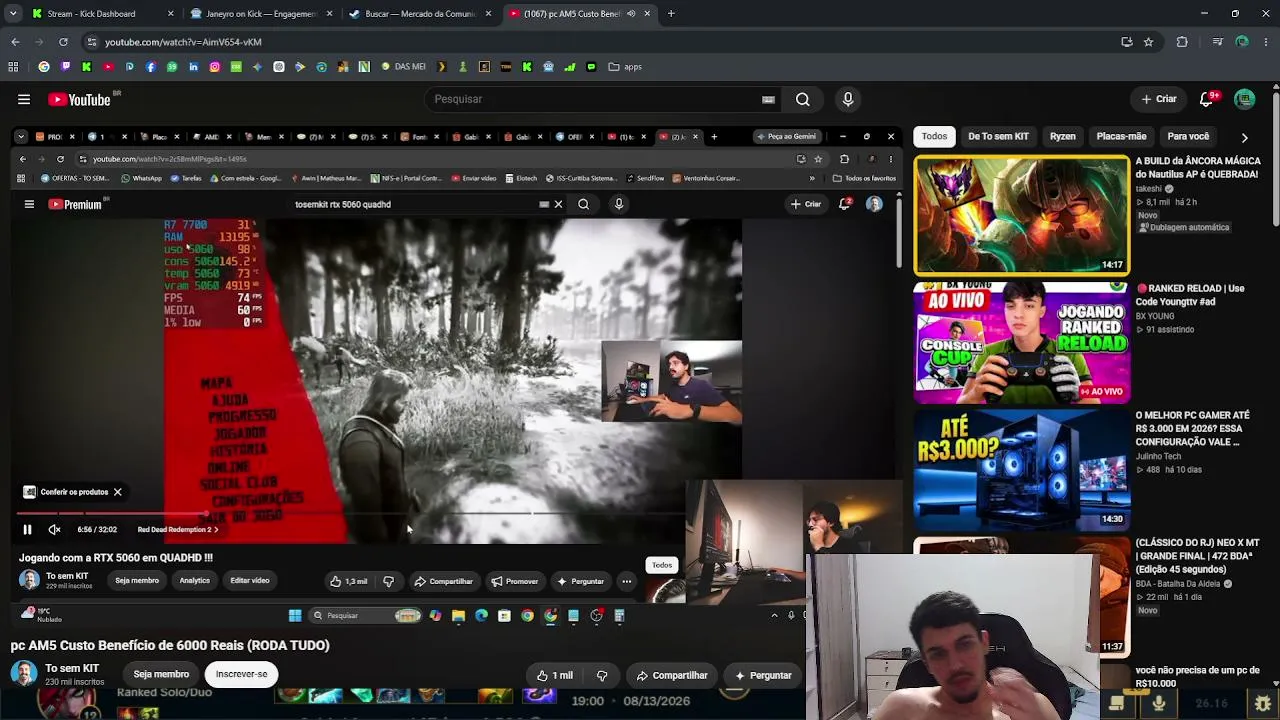Open a new Chrome tab with plus button

671,14
